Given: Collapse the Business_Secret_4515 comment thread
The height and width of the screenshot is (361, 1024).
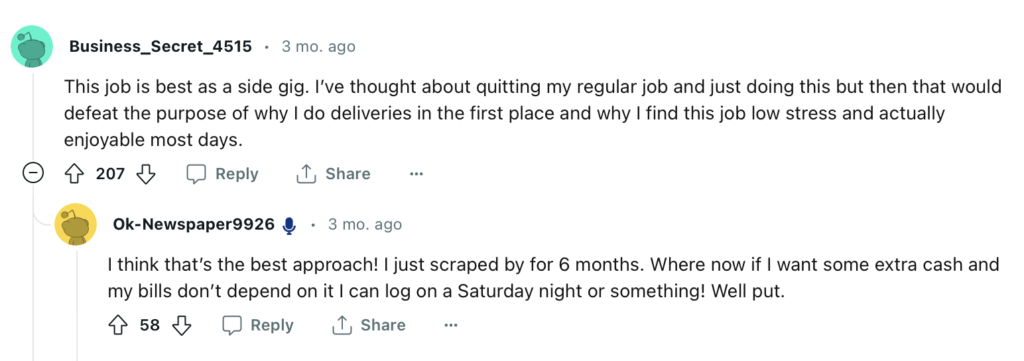Looking at the screenshot, I should pyautogui.click(x=33, y=174).
